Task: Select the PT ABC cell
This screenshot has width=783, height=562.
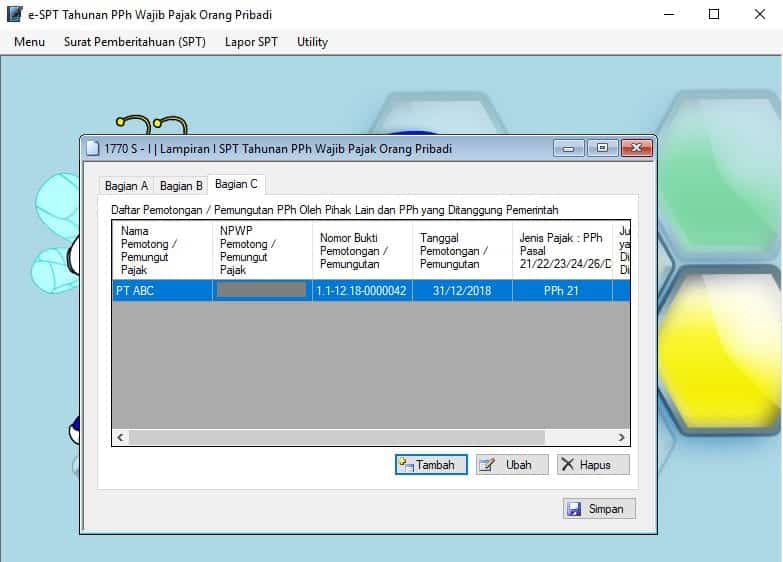Action: click(x=163, y=291)
